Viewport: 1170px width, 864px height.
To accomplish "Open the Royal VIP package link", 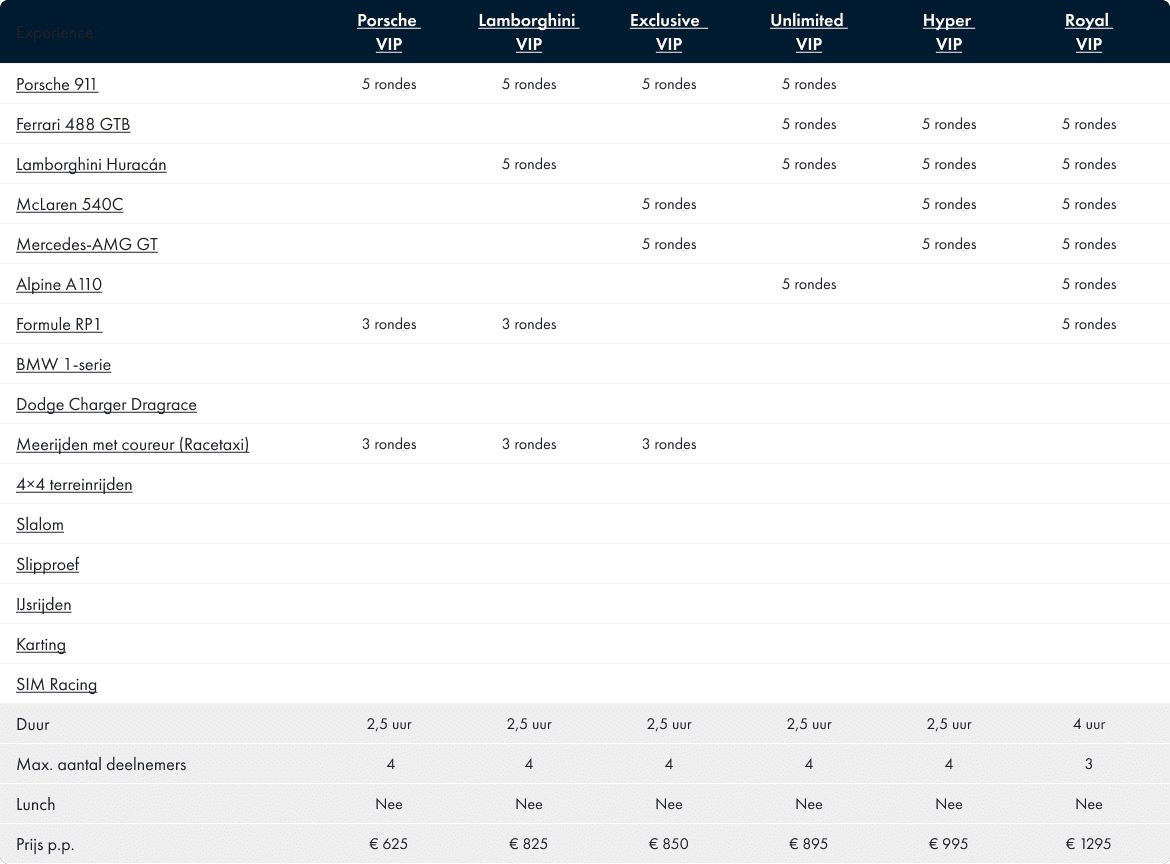I will pyautogui.click(x=1089, y=32).
